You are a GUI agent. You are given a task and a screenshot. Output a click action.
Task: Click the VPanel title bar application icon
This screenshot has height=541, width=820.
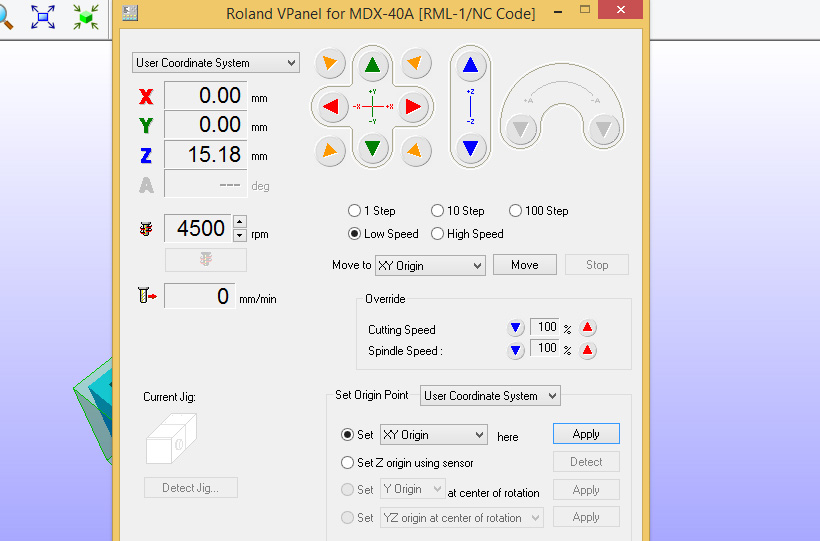tap(130, 13)
